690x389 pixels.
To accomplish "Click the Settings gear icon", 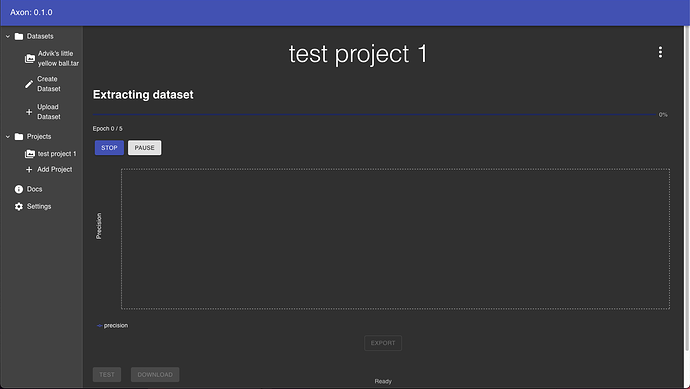I will (x=18, y=206).
